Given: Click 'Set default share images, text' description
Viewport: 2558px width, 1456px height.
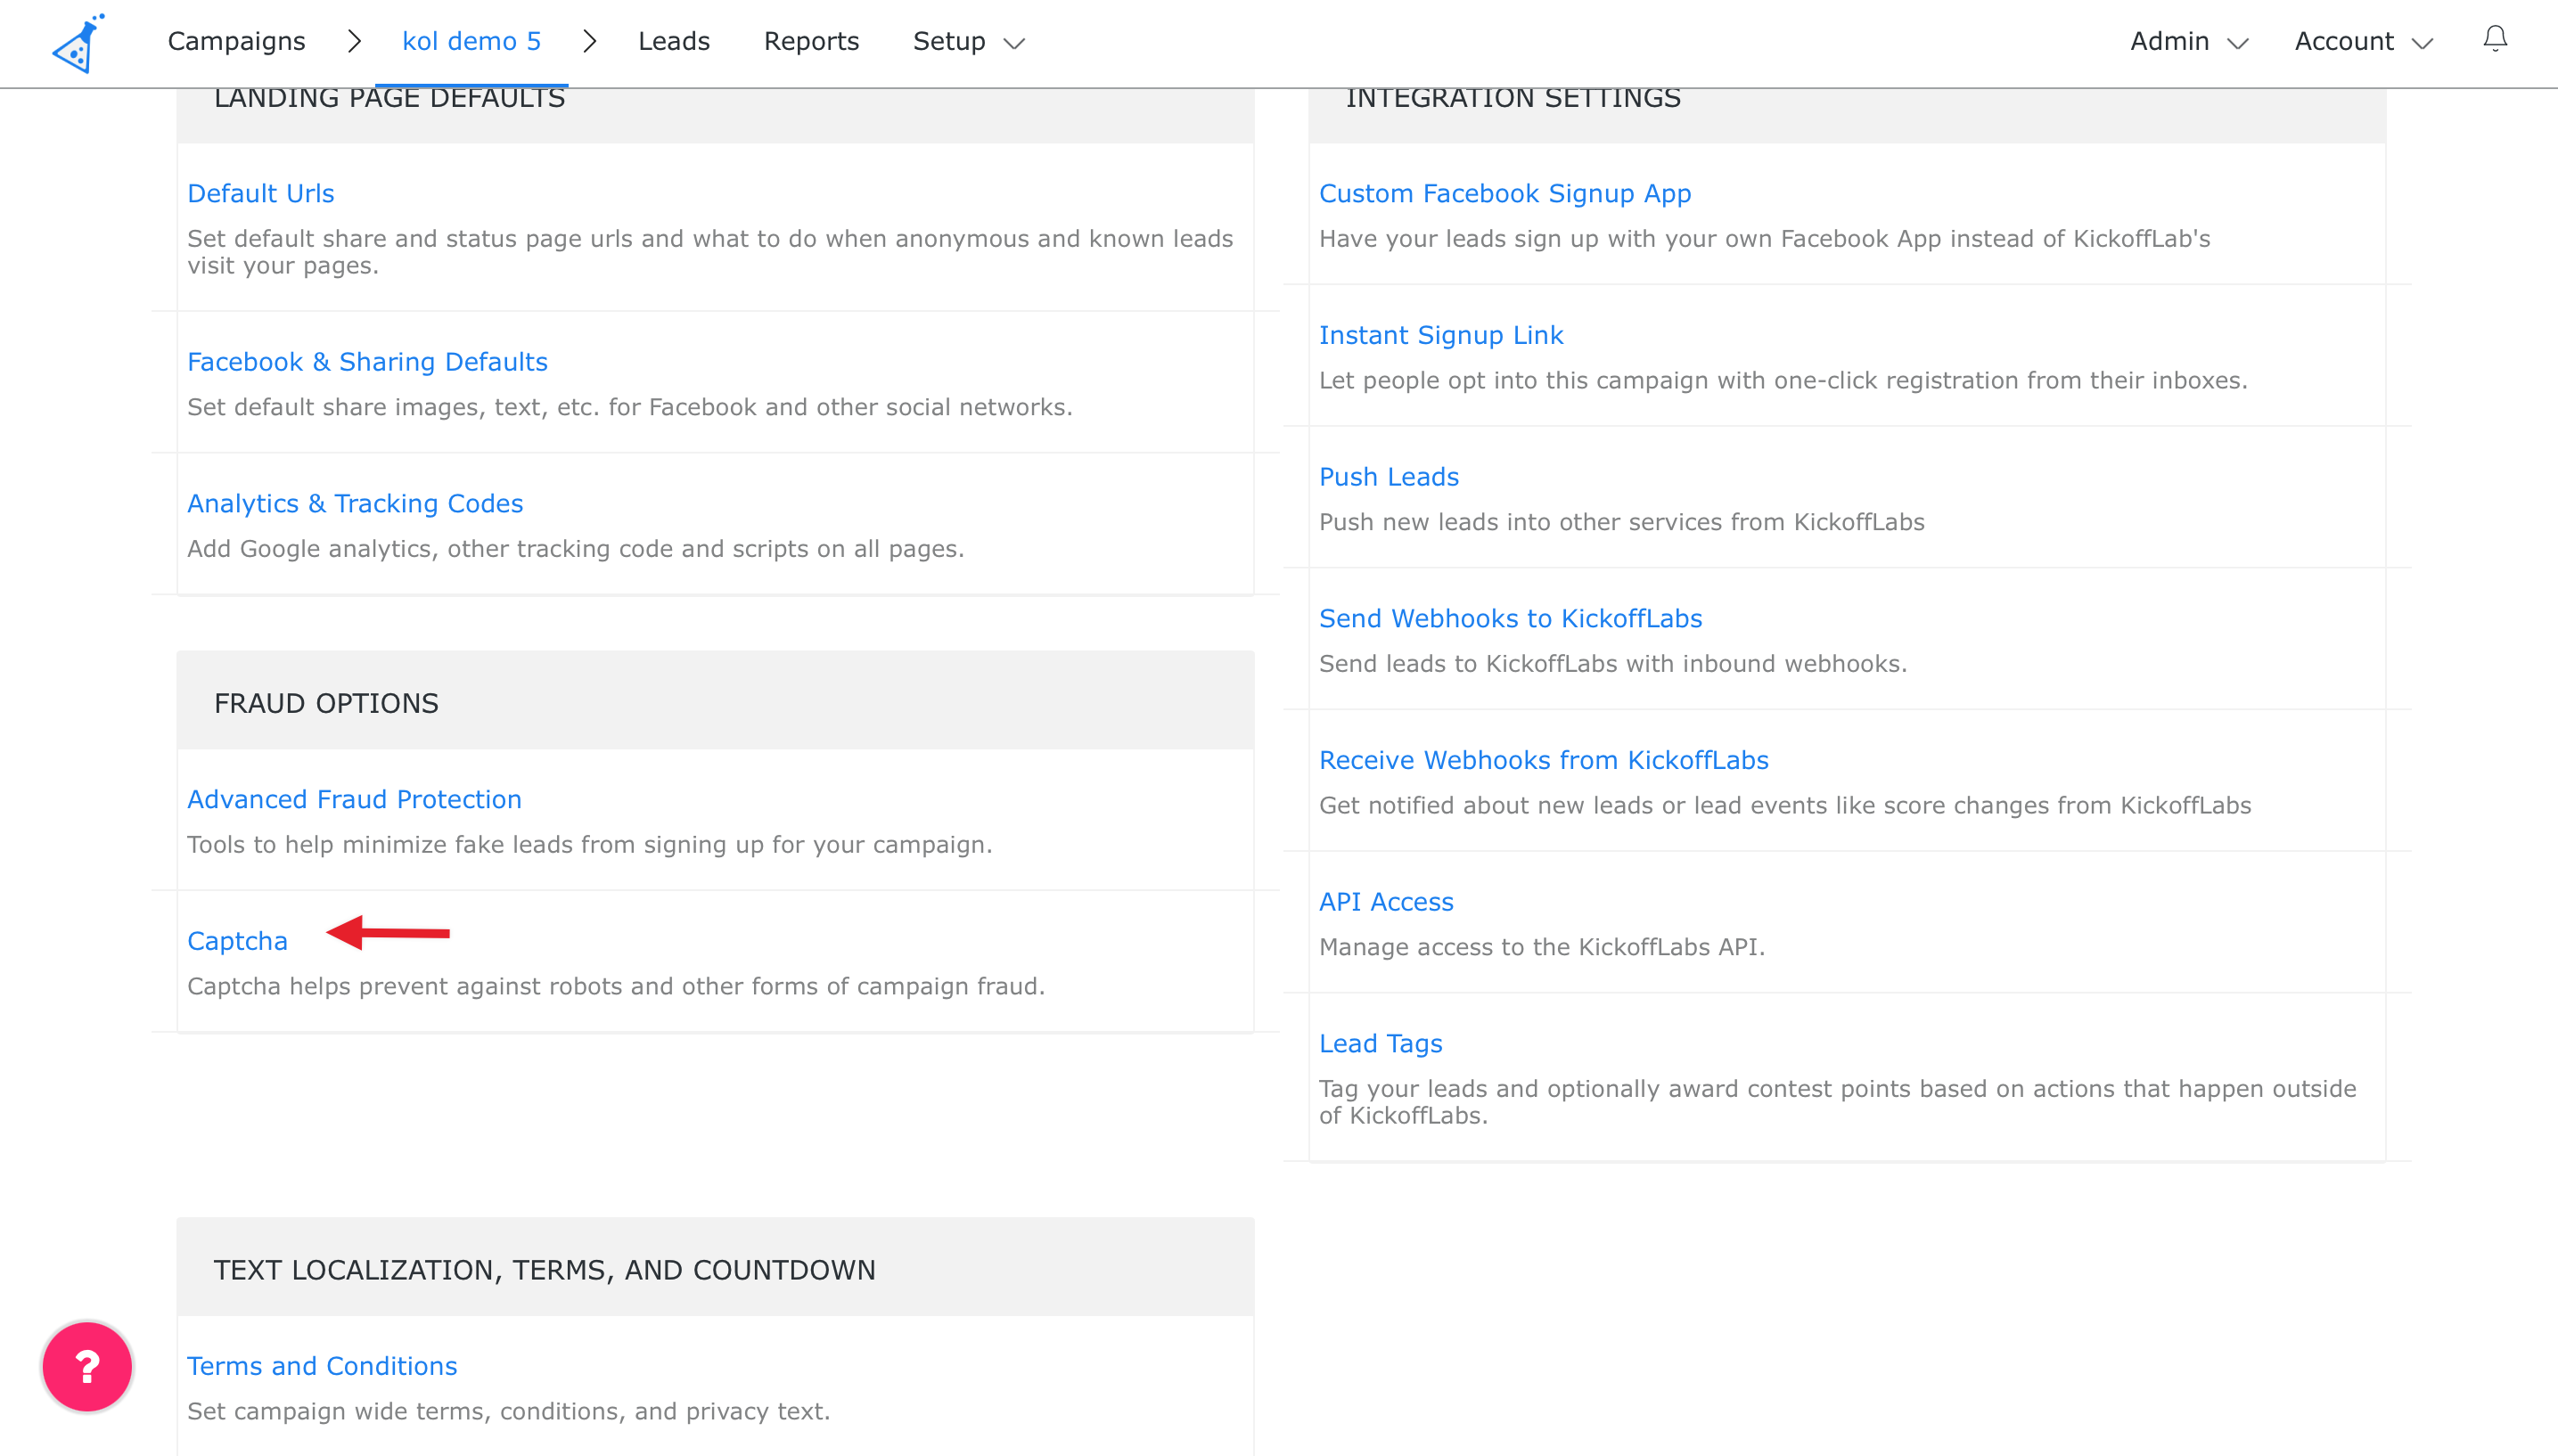Looking at the screenshot, I should point(630,407).
